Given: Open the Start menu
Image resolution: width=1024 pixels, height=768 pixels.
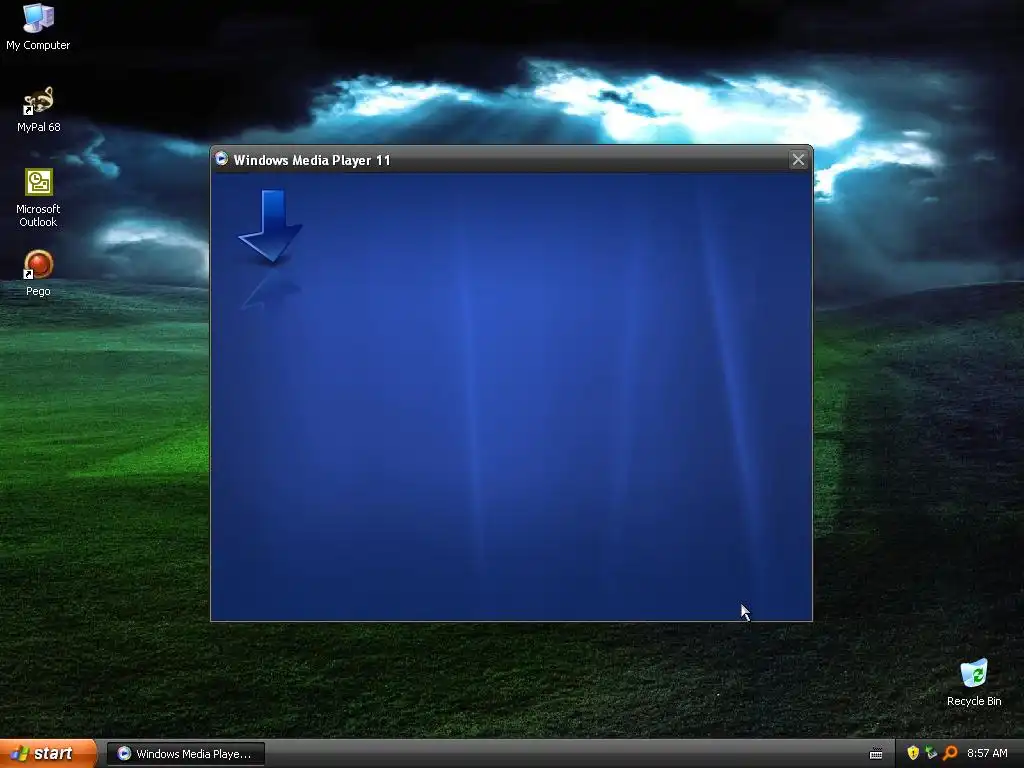Looking at the screenshot, I should [48, 754].
